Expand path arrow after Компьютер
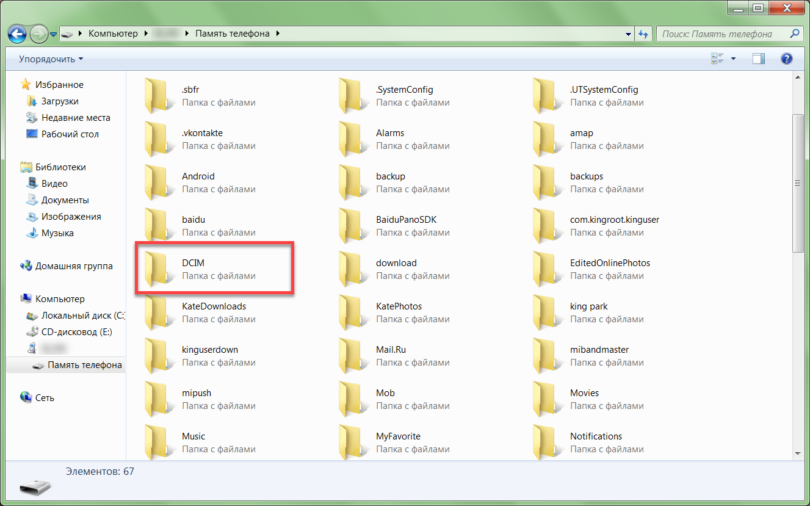 pos(144,34)
